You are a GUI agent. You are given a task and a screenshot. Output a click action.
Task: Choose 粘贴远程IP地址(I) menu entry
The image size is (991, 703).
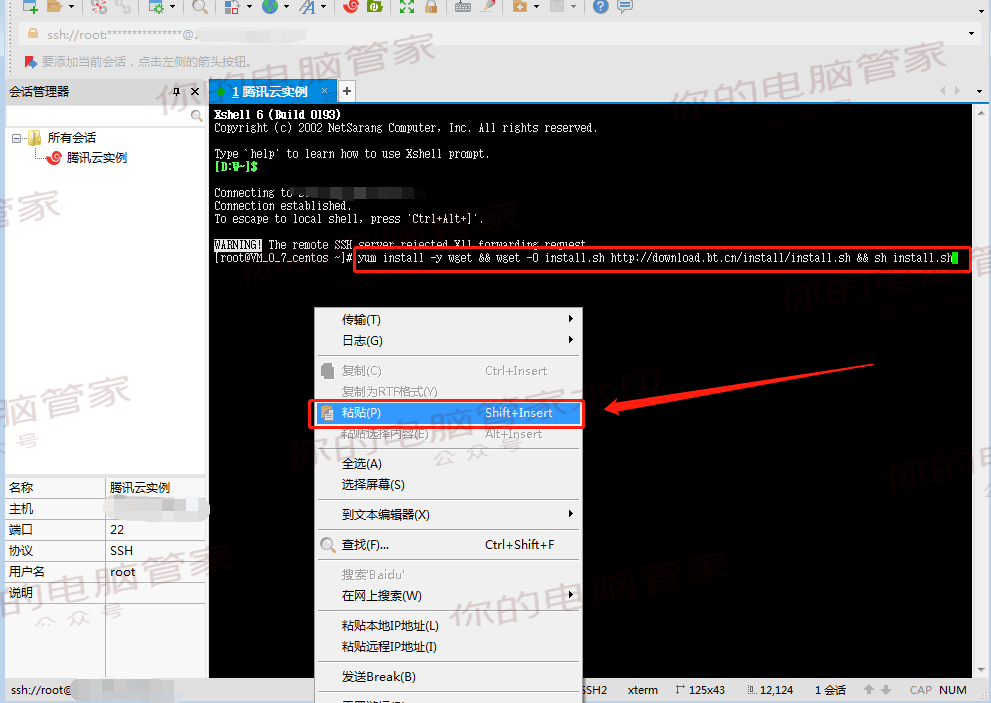(449, 647)
